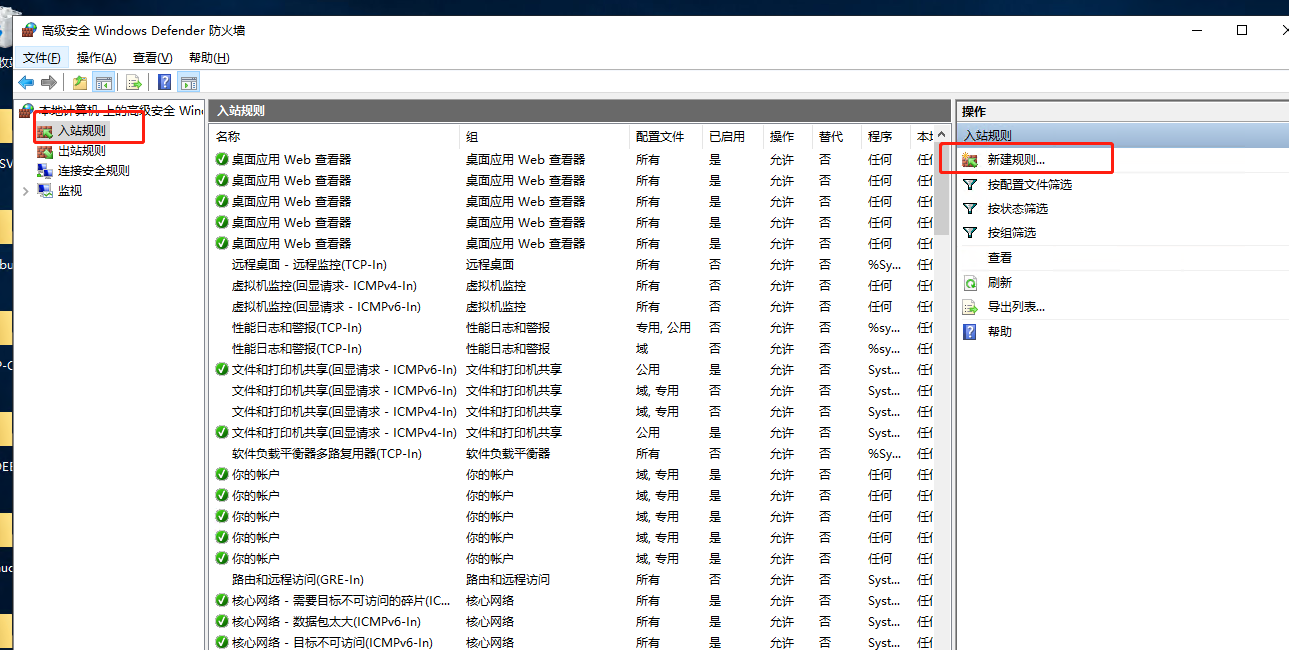Click the green refresh icon beside 刷新

click(970, 283)
